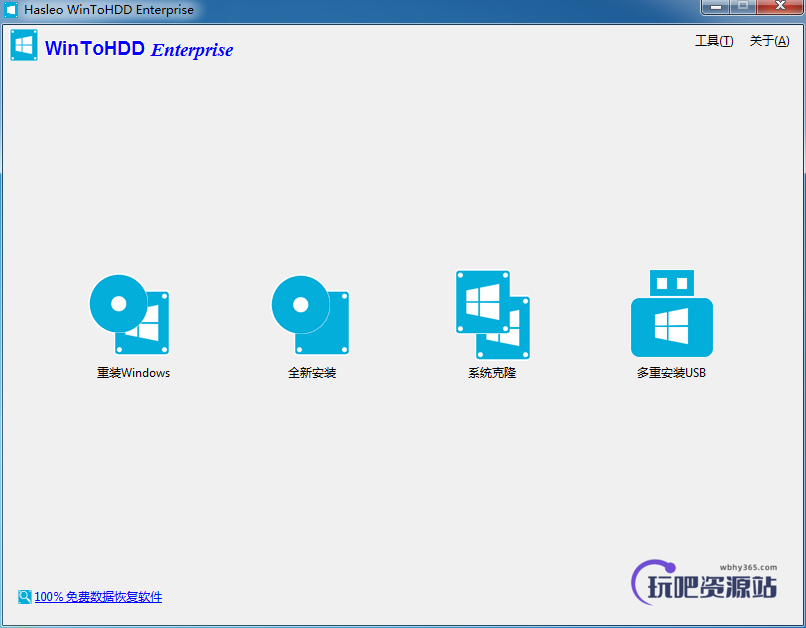
Task: Open the 关于(A) About menu
Action: pyautogui.click(x=769, y=41)
